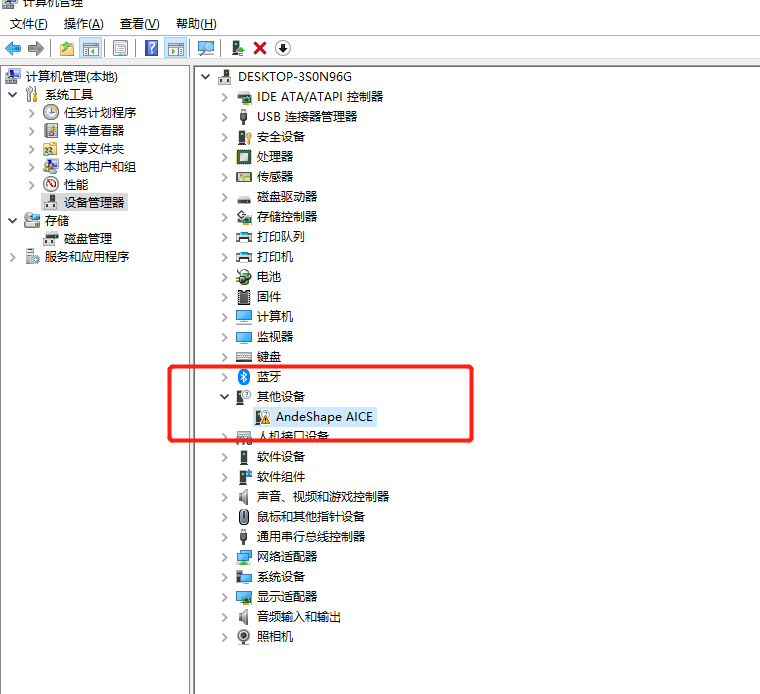Select 本地用户和组 in left tree
Screen dimensions: 760x694
[x=100, y=167]
